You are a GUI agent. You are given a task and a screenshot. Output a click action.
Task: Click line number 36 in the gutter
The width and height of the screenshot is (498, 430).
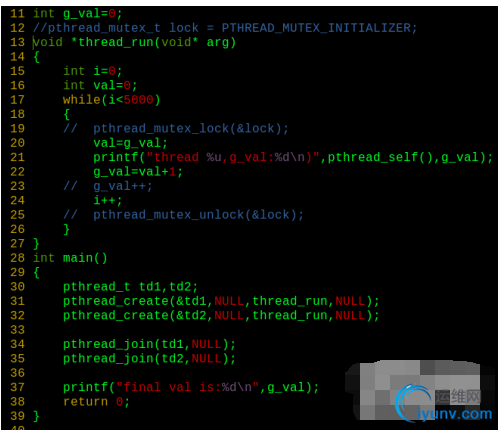click(x=18, y=373)
